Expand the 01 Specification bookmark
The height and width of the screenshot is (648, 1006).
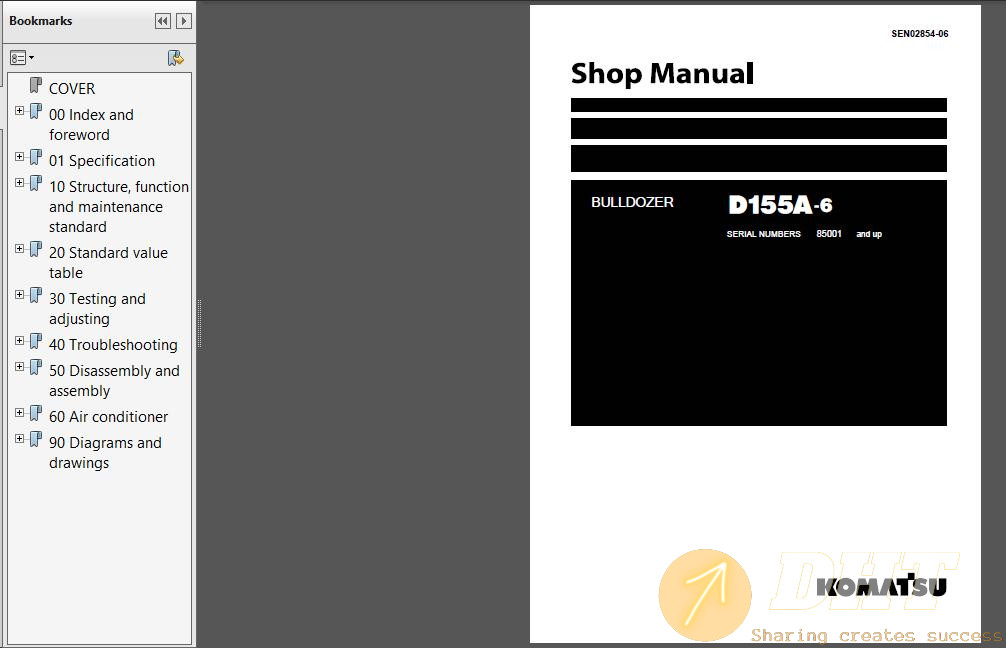tap(19, 157)
